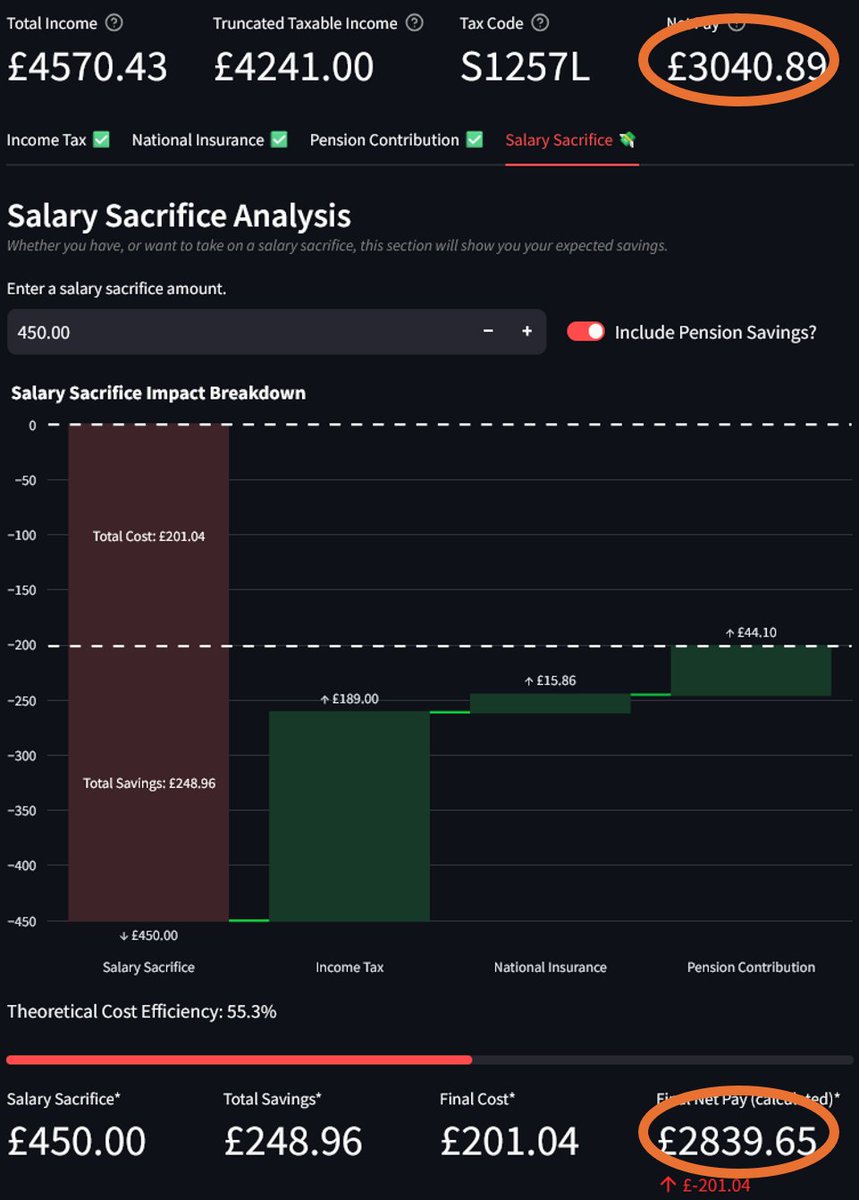This screenshot has height=1200, width=859.
Task: Open the Pension Contribution tab
Action: pos(396,140)
